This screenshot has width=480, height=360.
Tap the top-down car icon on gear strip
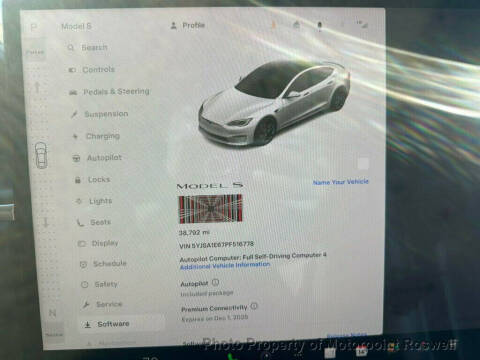41,155
